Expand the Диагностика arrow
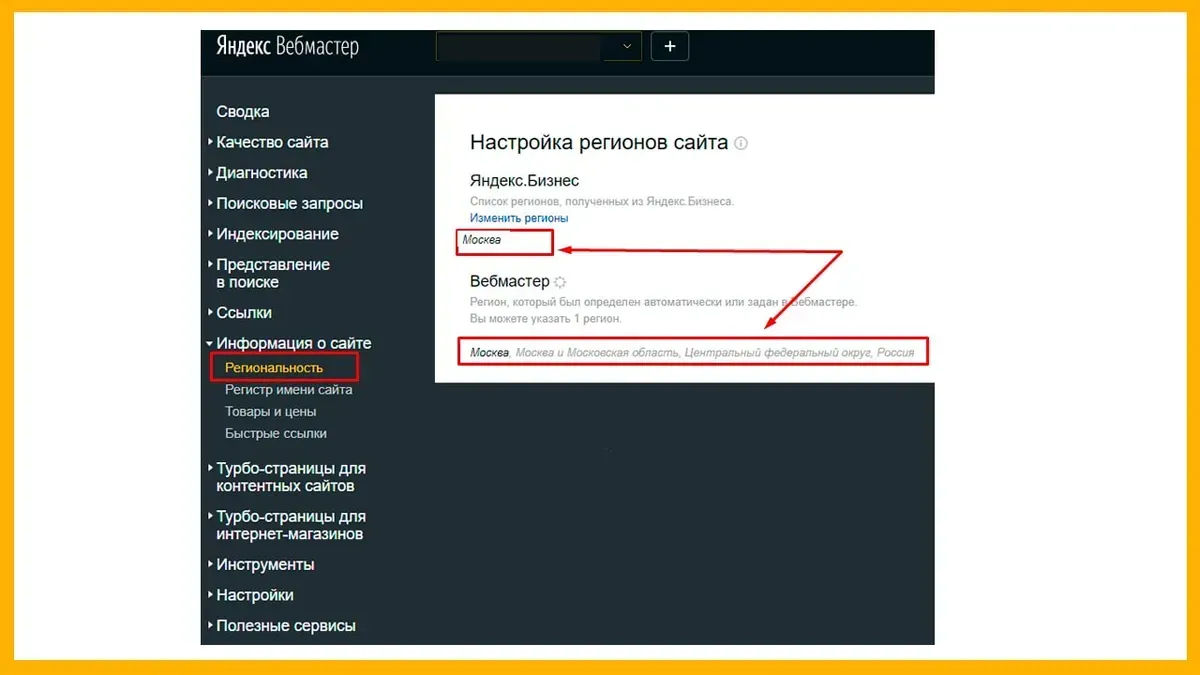The height and width of the screenshot is (675, 1200). tap(210, 173)
